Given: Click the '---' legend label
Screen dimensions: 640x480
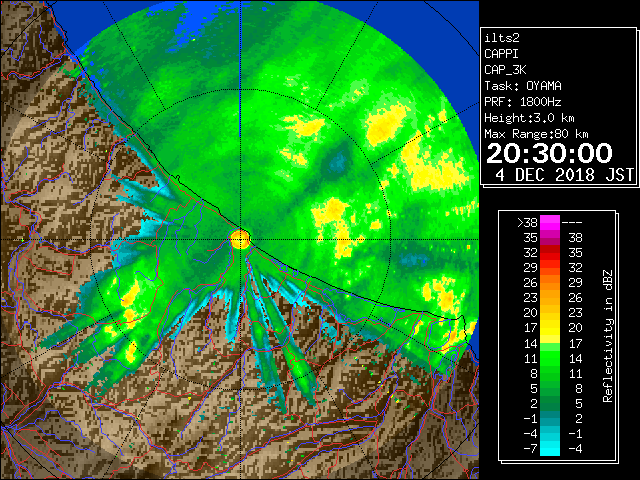Looking at the screenshot, I should 572,223.
